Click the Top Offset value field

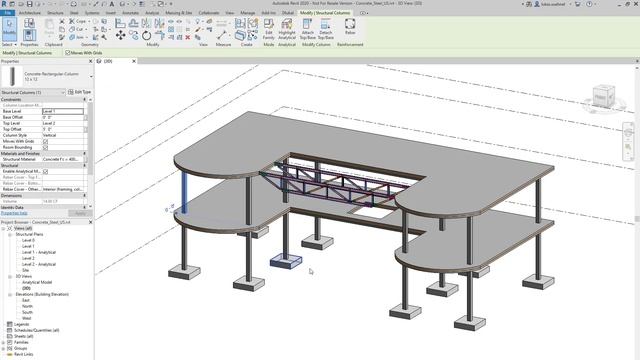[63, 129]
